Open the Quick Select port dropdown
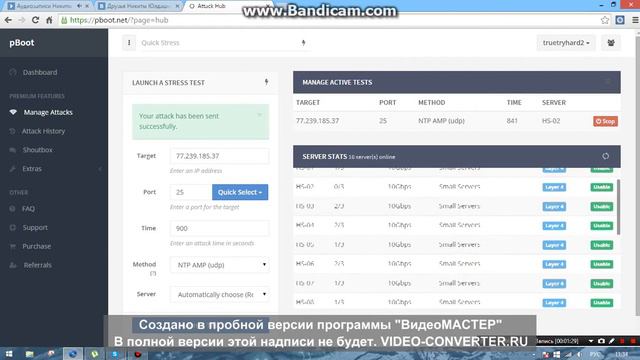 (240, 192)
